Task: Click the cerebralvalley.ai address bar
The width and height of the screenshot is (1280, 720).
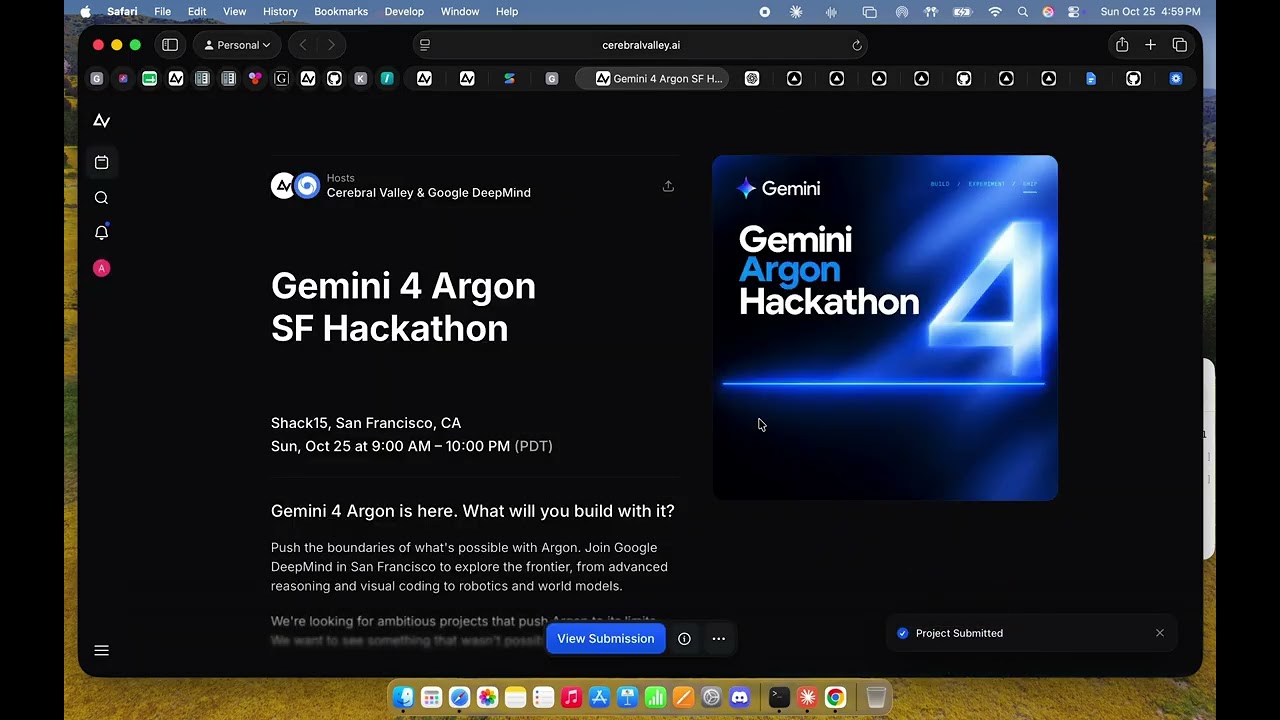Action: pyautogui.click(x=641, y=45)
